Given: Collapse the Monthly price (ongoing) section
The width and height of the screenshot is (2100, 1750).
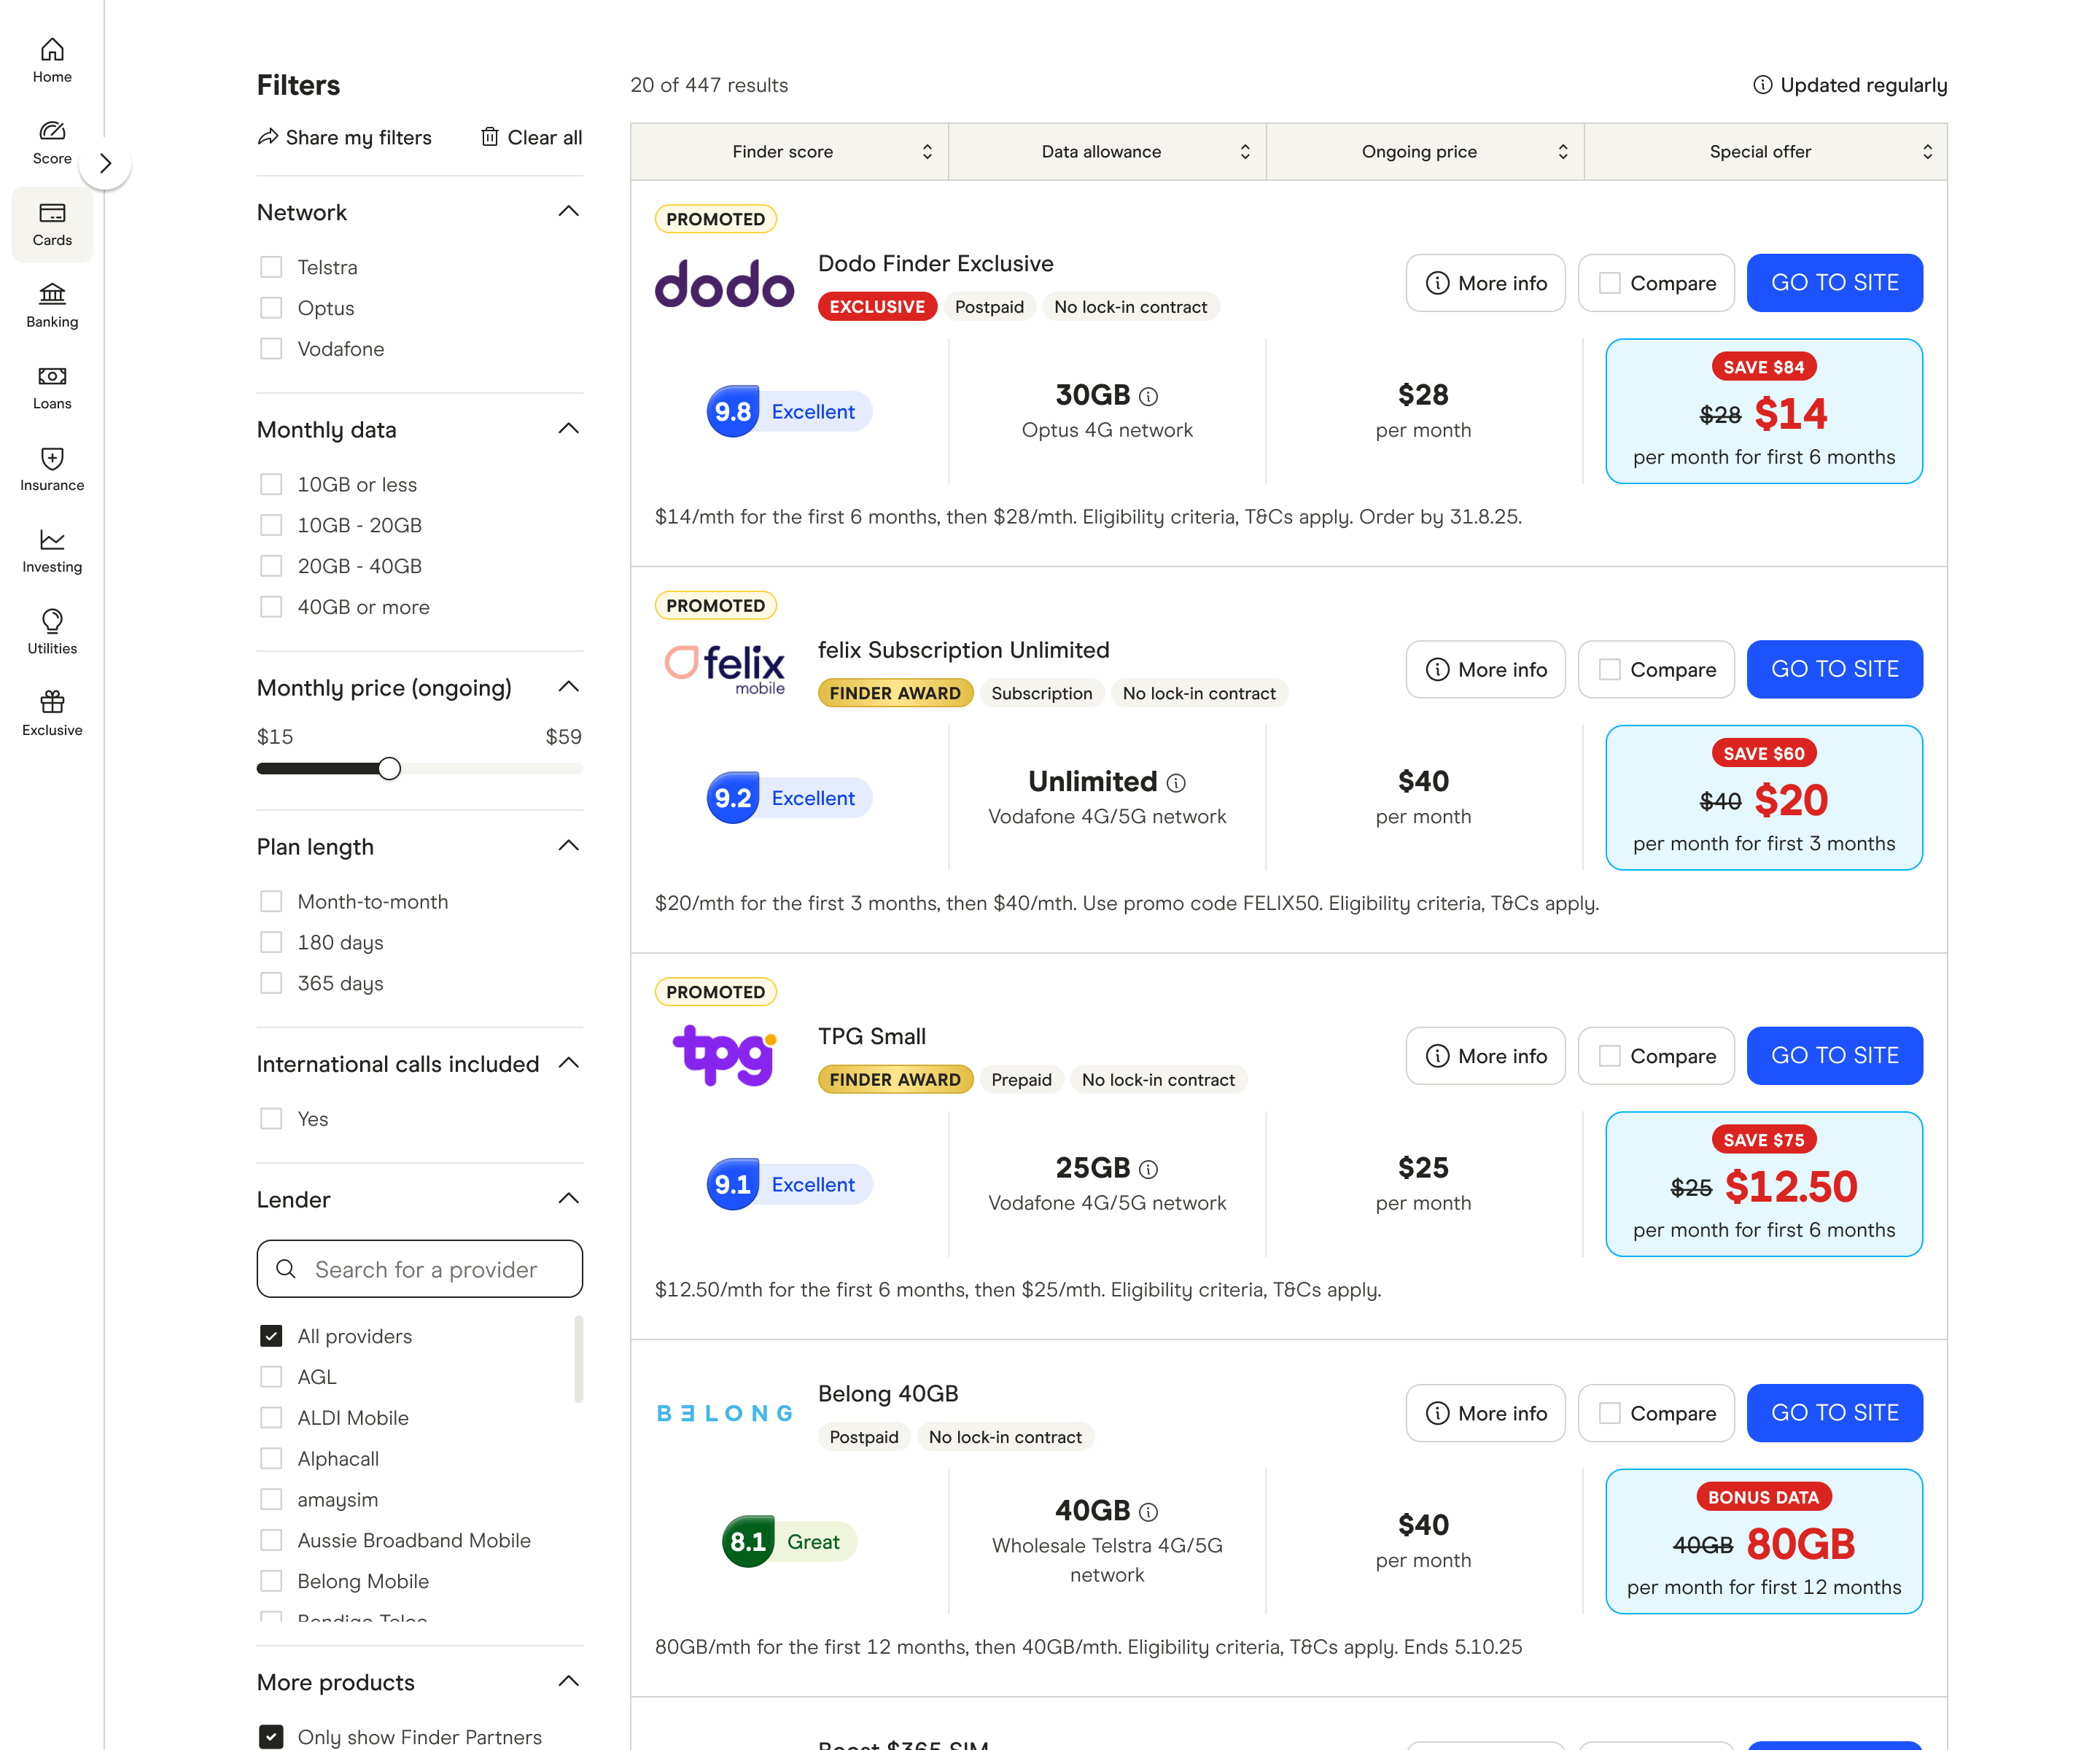Looking at the screenshot, I should [x=569, y=686].
